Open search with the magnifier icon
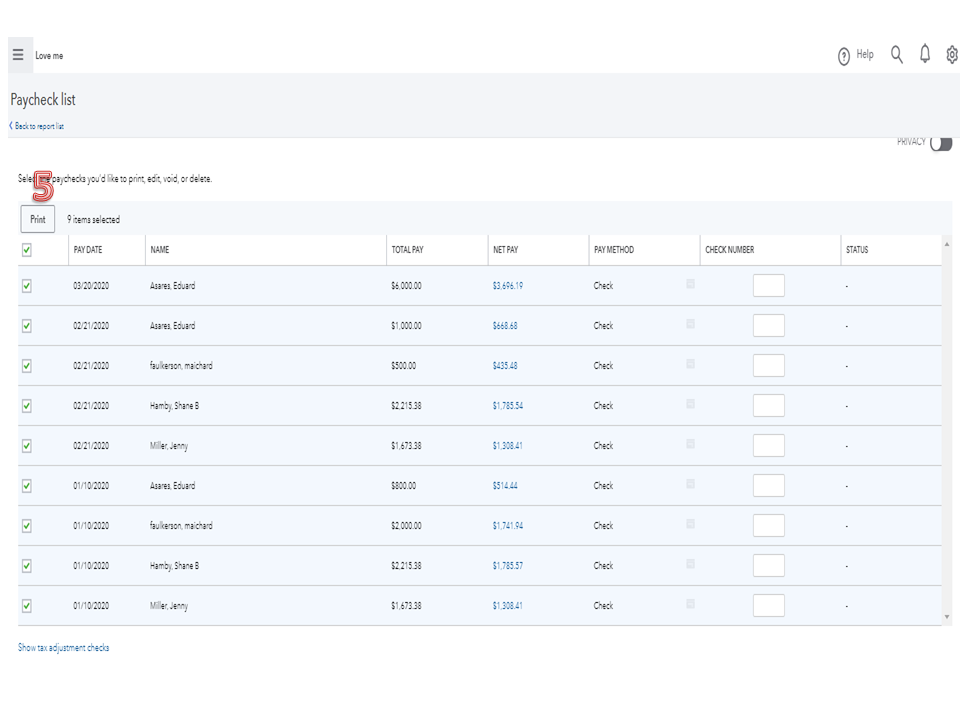Image resolution: width=960 pixels, height=720 pixels. [x=897, y=55]
